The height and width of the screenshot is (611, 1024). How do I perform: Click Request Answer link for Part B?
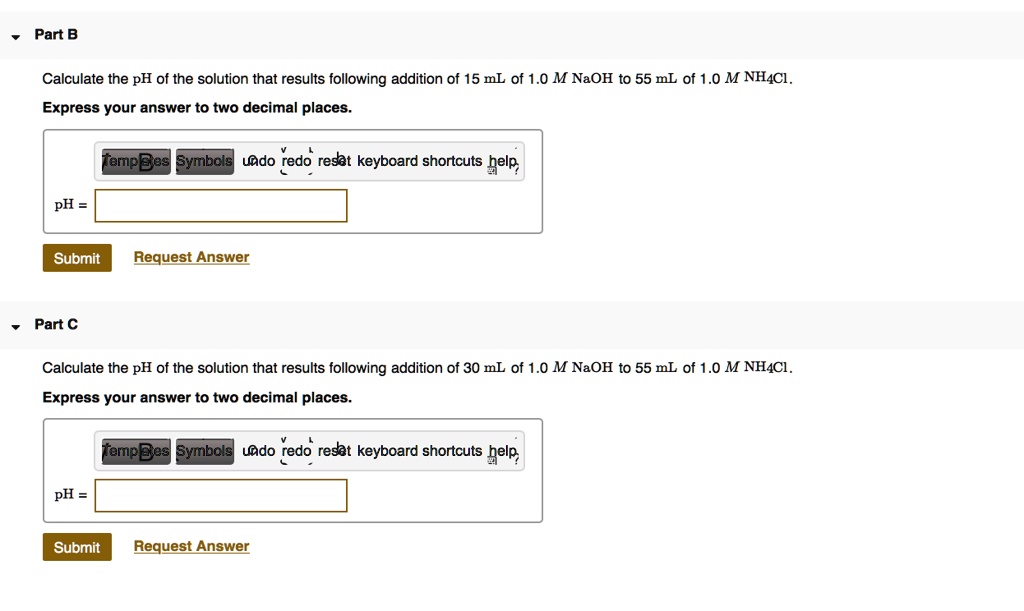click(x=191, y=257)
